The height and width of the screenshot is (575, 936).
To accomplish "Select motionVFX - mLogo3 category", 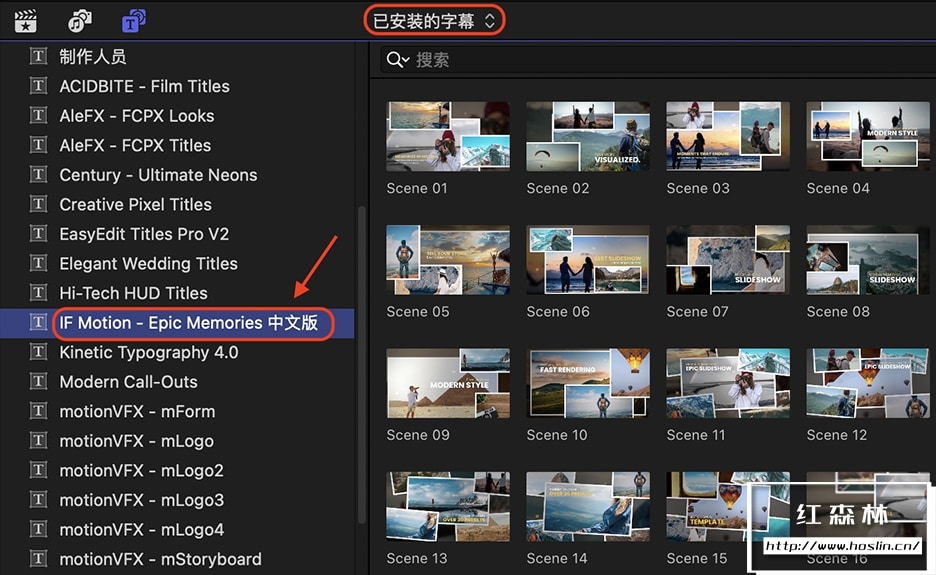I will pos(177,500).
